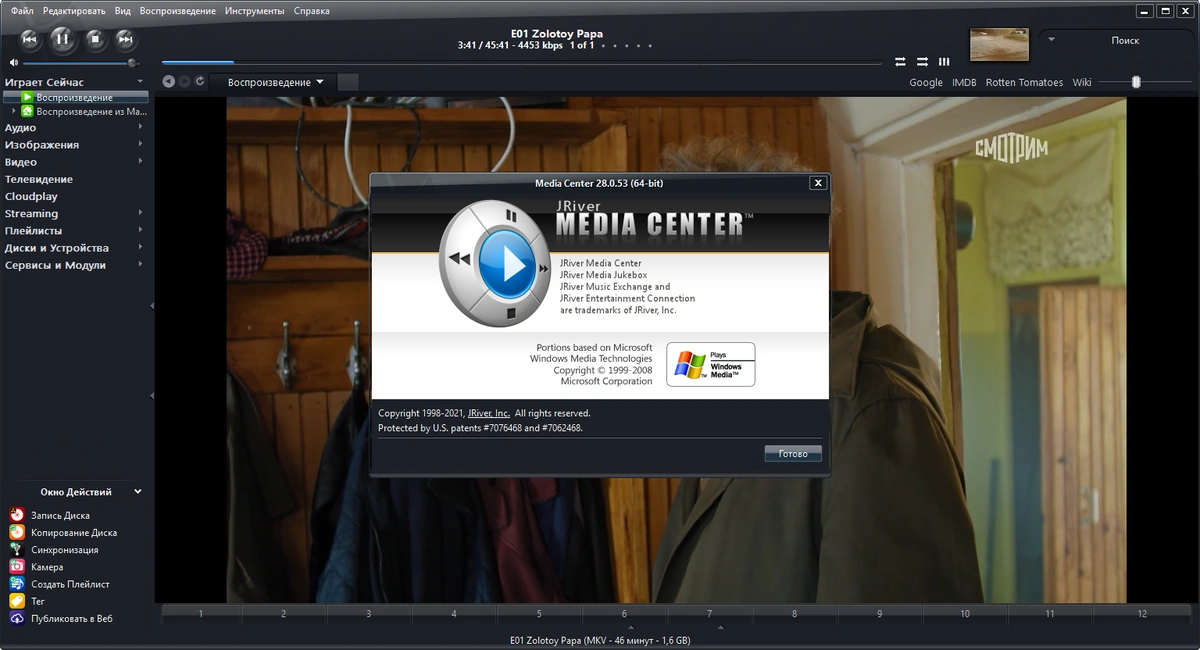Open the Инструменты menu

coord(255,11)
